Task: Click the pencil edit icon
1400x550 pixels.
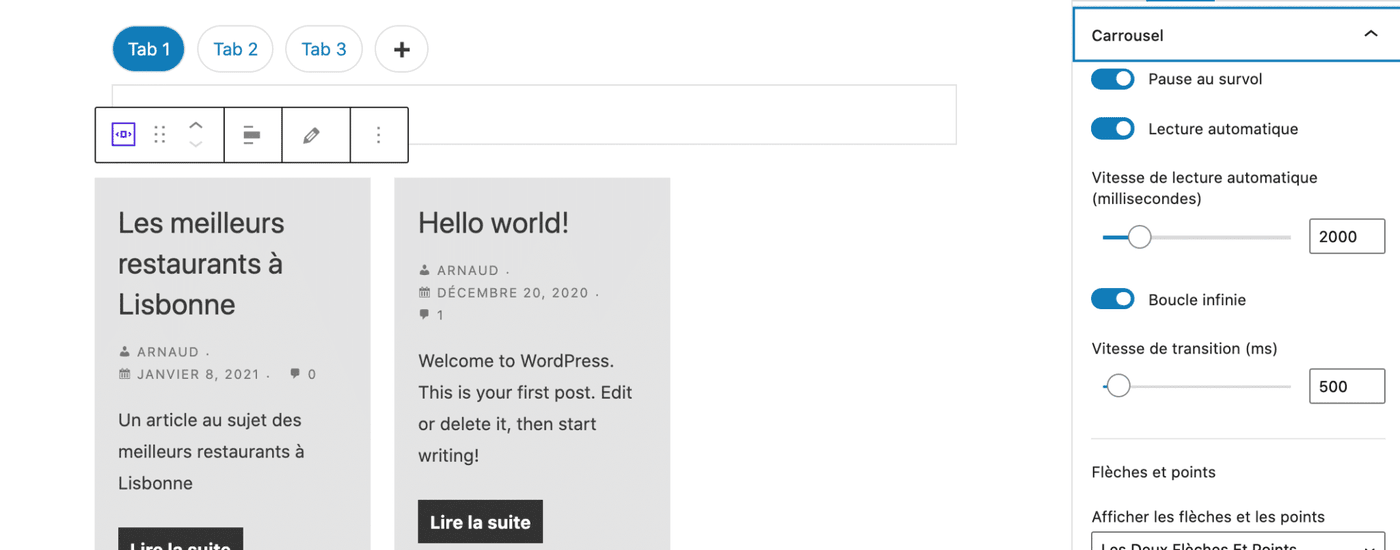Action: pos(312,134)
